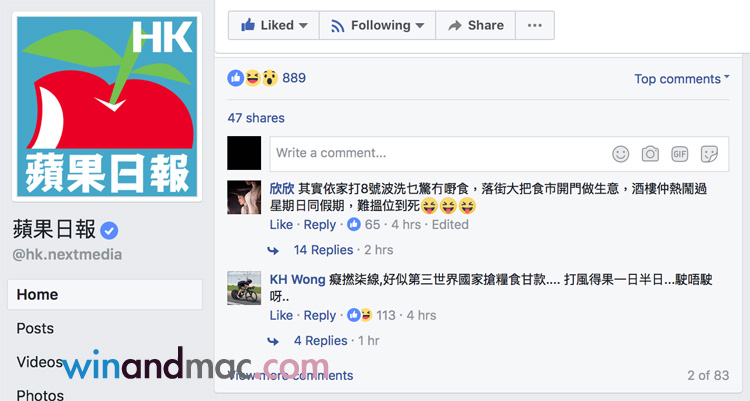Click the emoji smiley icon in comment box
The height and width of the screenshot is (401, 750).
point(620,154)
